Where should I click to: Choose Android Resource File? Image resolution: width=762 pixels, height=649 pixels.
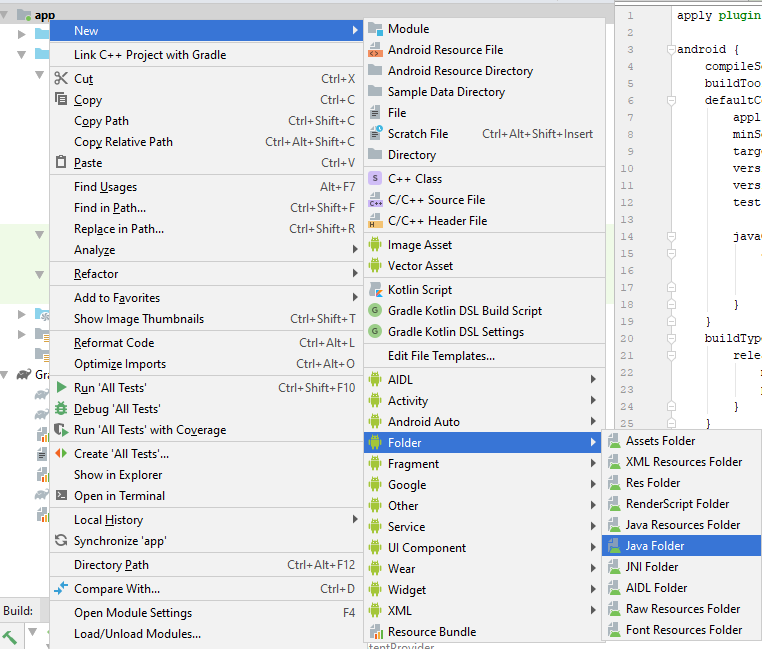coord(445,50)
